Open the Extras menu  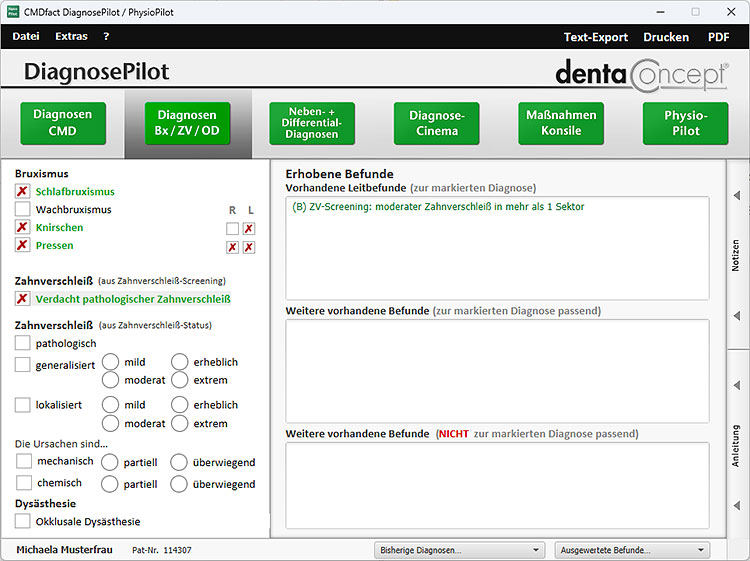click(71, 36)
